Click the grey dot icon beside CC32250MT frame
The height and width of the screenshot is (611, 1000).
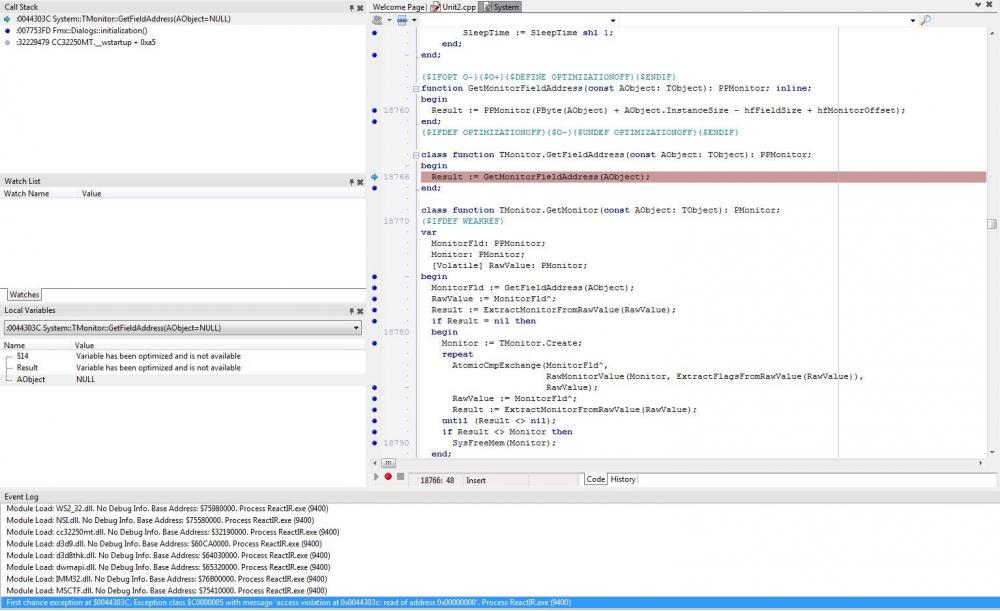(x=7, y=42)
